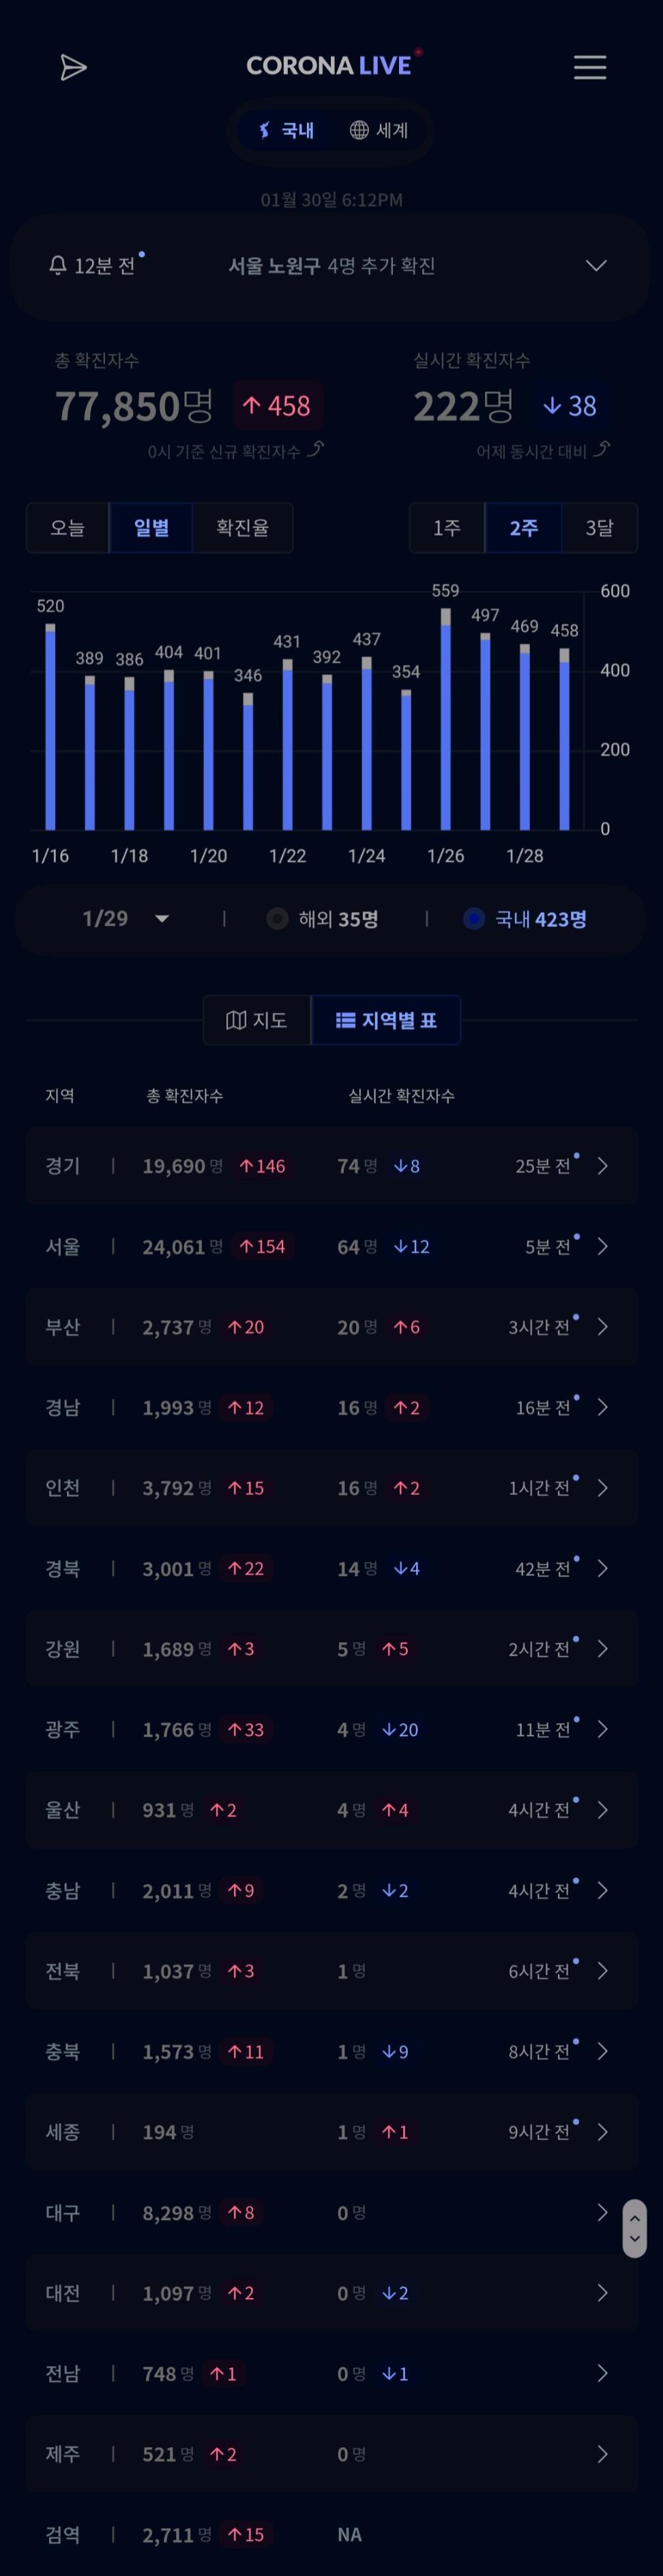The image size is (663, 2576).
Task: Click the bell notification icon
Action: point(58,265)
